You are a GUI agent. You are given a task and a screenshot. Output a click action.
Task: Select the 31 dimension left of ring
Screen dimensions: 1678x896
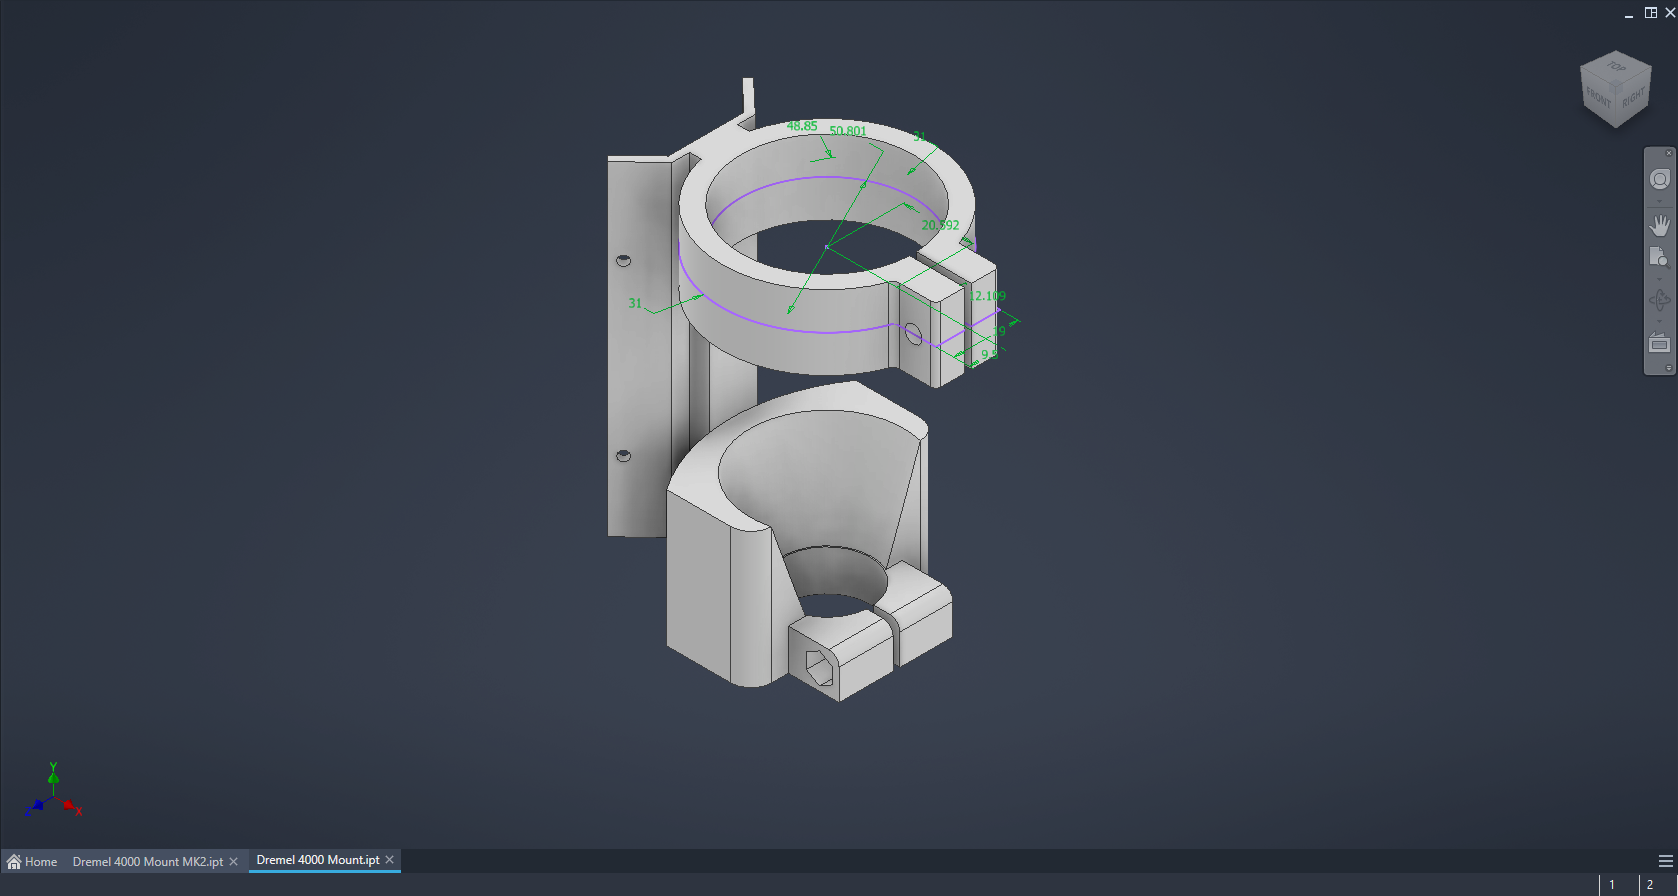[x=635, y=303]
